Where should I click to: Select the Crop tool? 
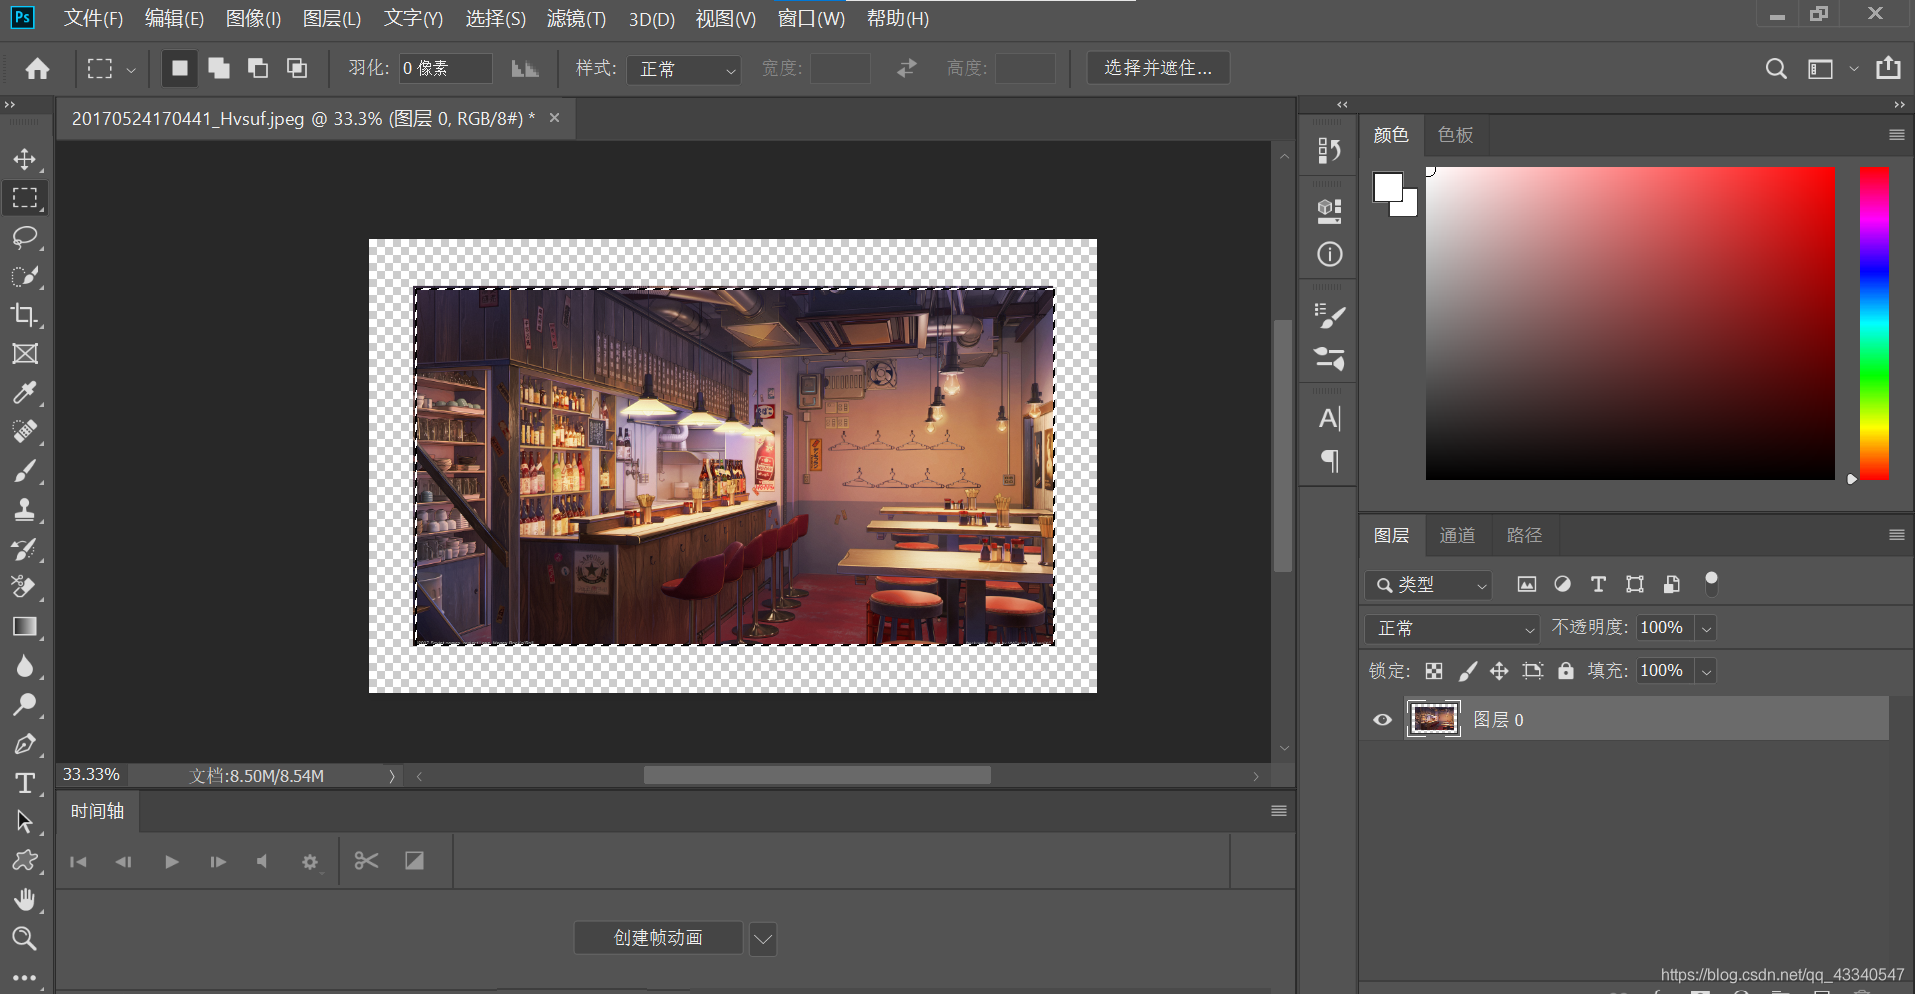tap(25, 315)
